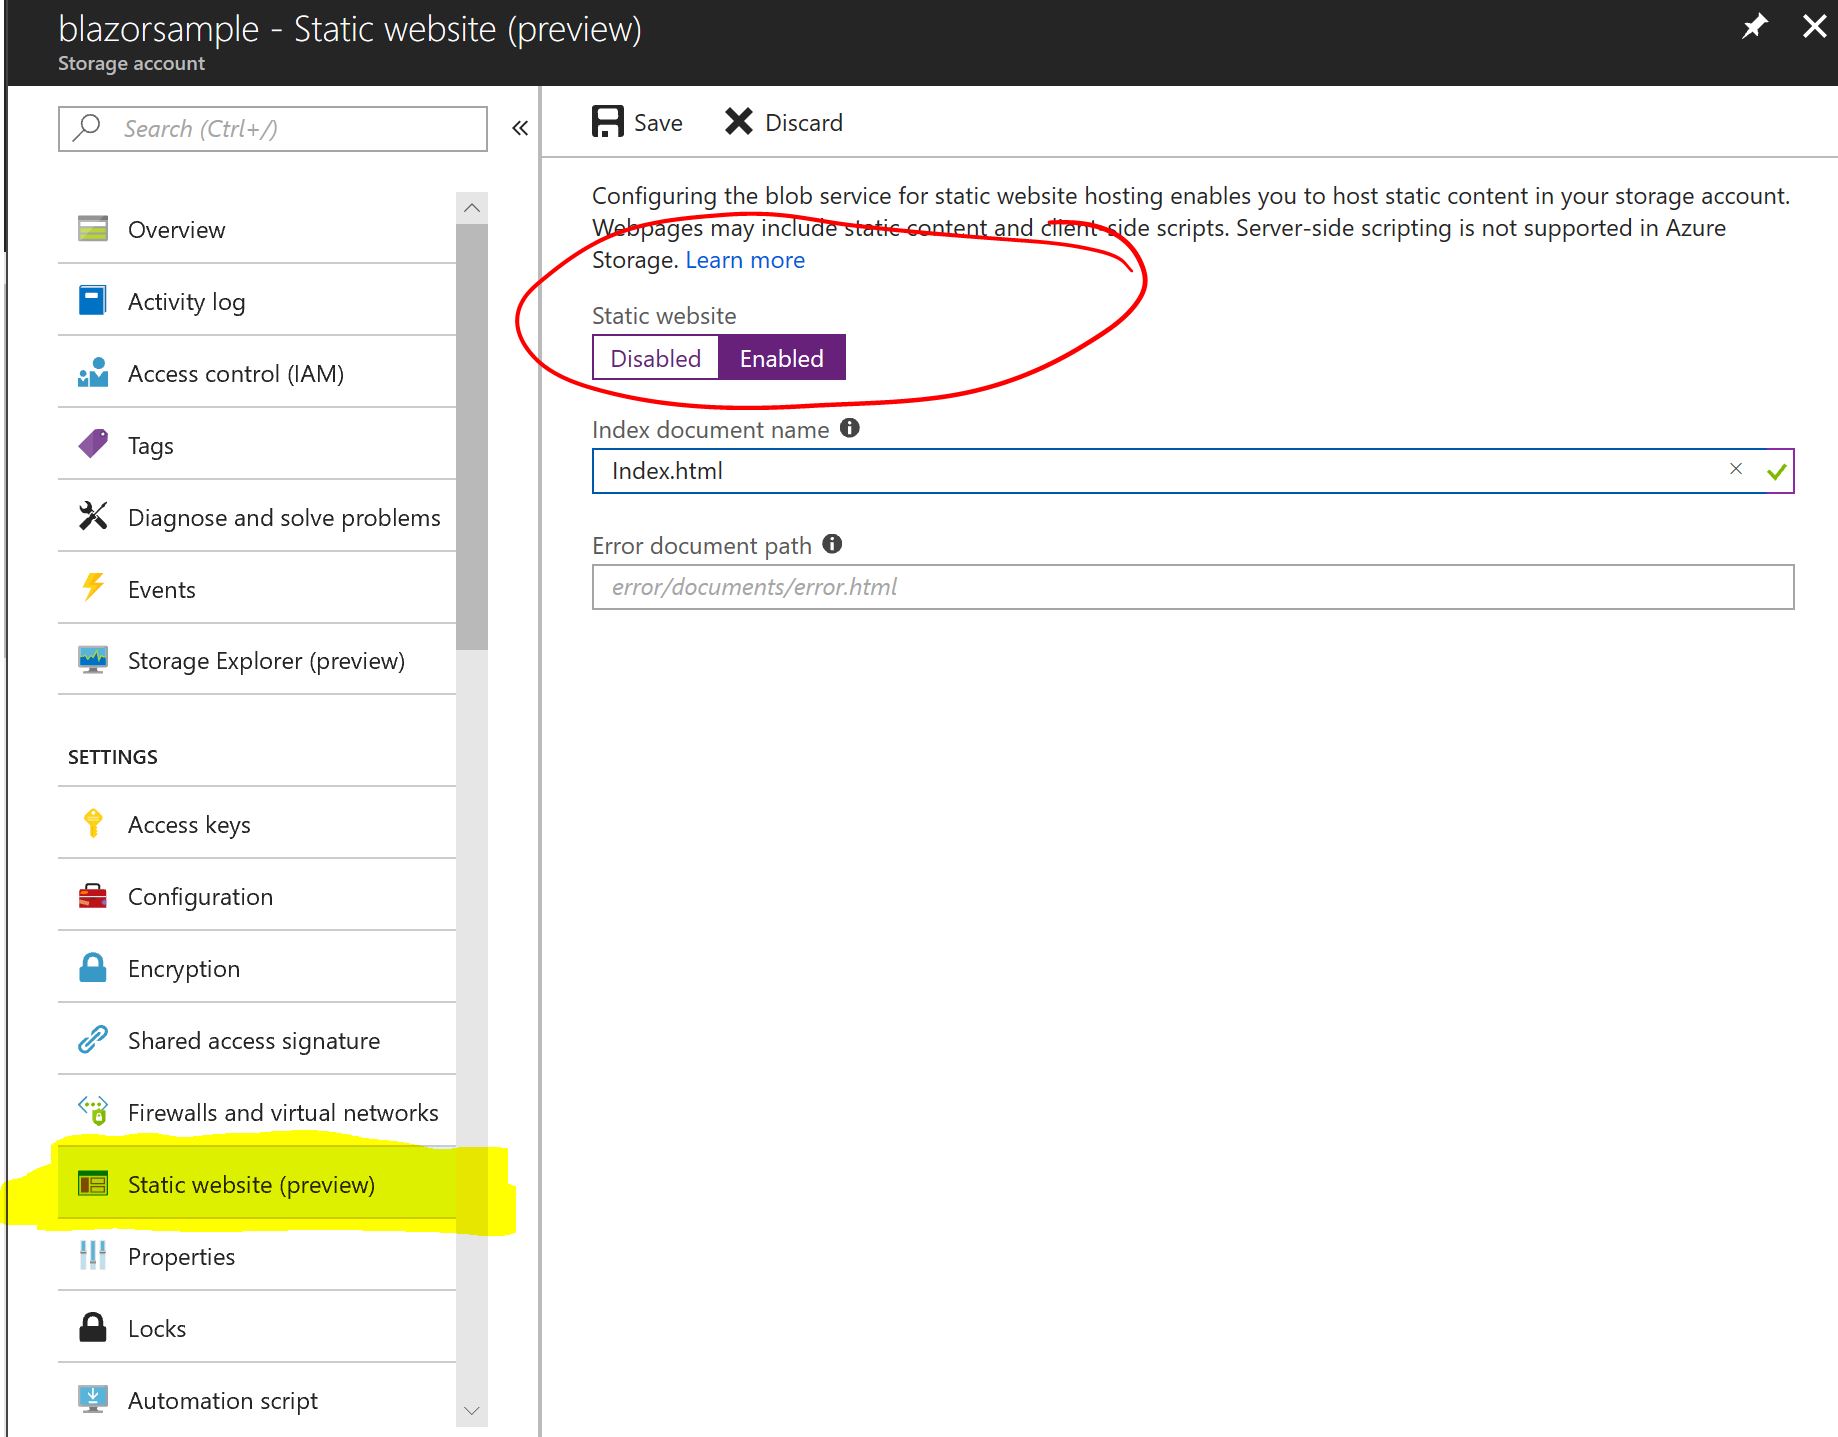Click the Error document path info icon
The width and height of the screenshot is (1838, 1437).
(x=832, y=544)
